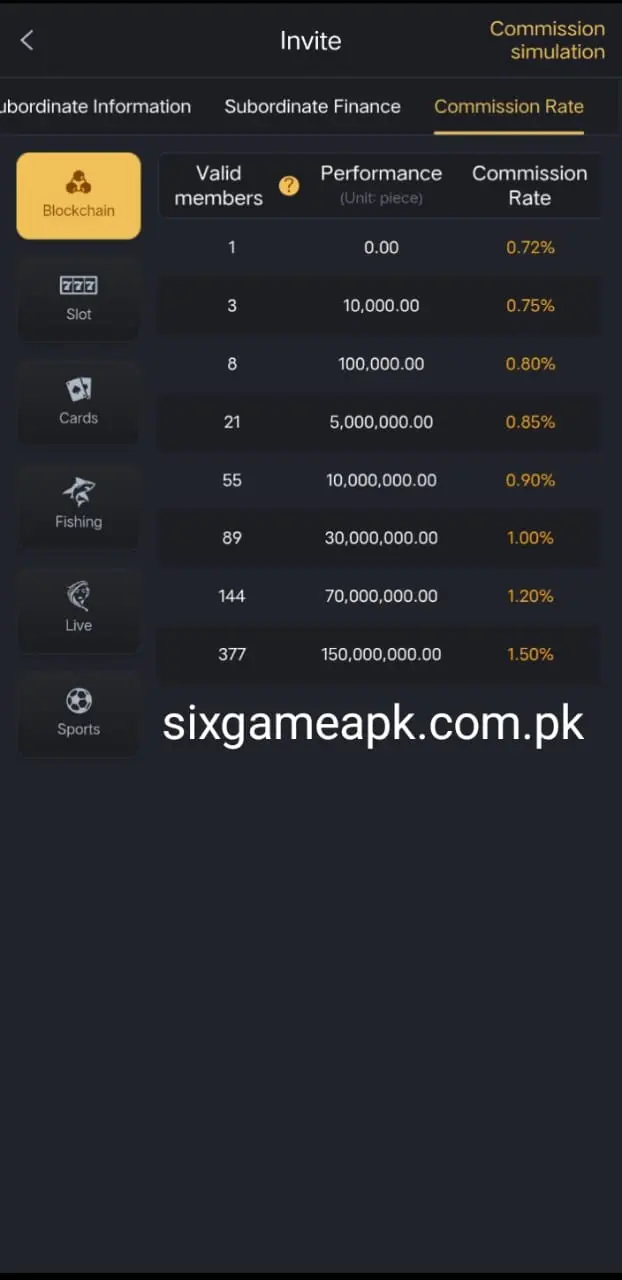Select the Blockchain category icon

coord(78,185)
